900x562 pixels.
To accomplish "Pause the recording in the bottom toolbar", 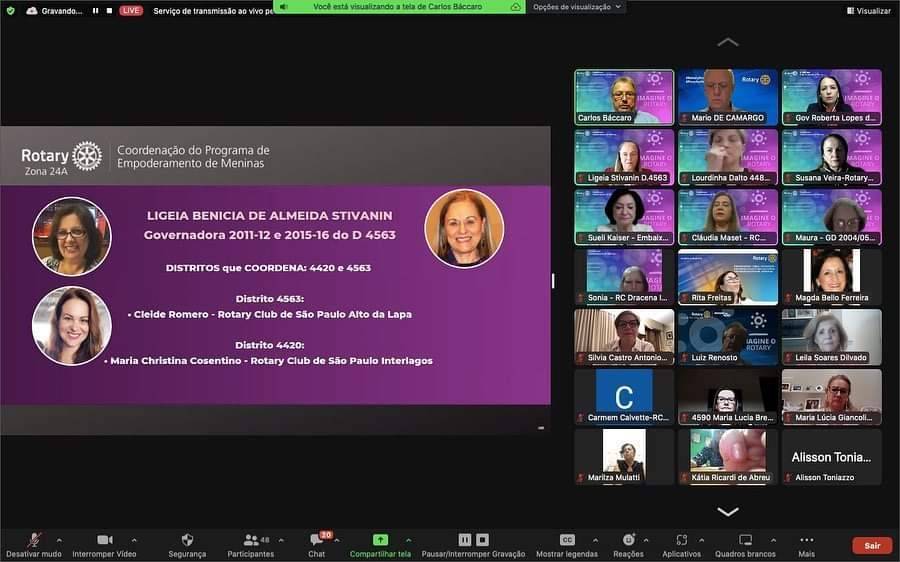I will [465, 540].
